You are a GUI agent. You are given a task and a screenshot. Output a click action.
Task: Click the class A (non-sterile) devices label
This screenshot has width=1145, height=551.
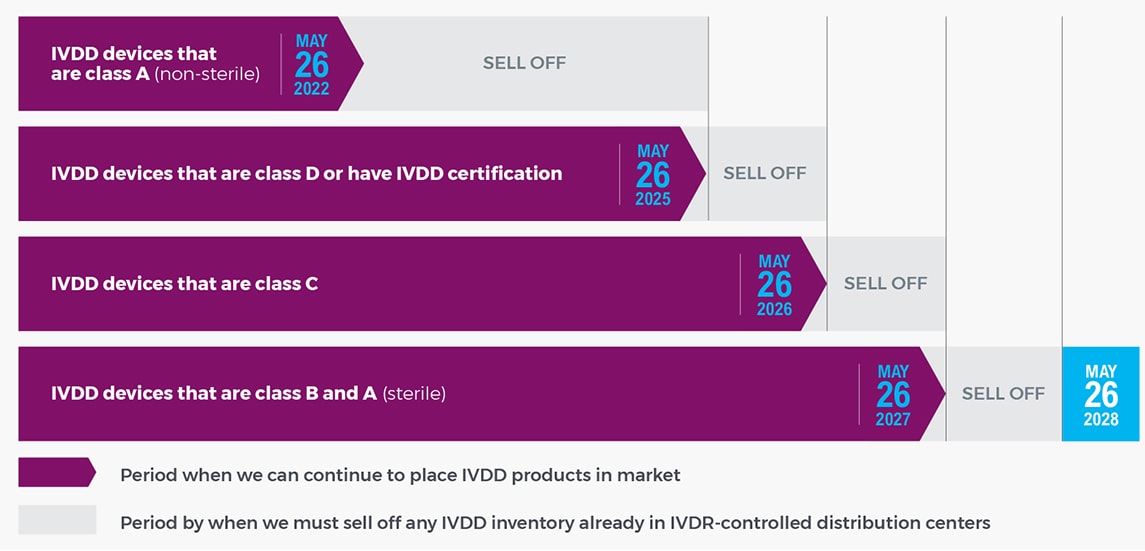click(154, 63)
